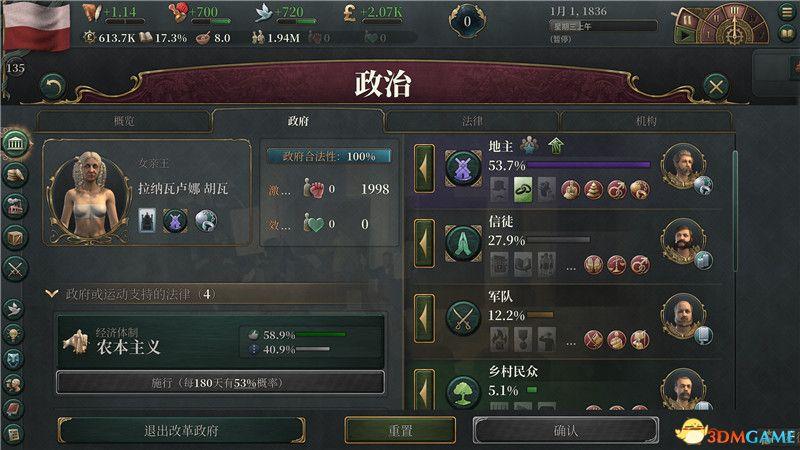
Task: Click the back arrow beside the 政治 header
Action: click(x=53, y=86)
